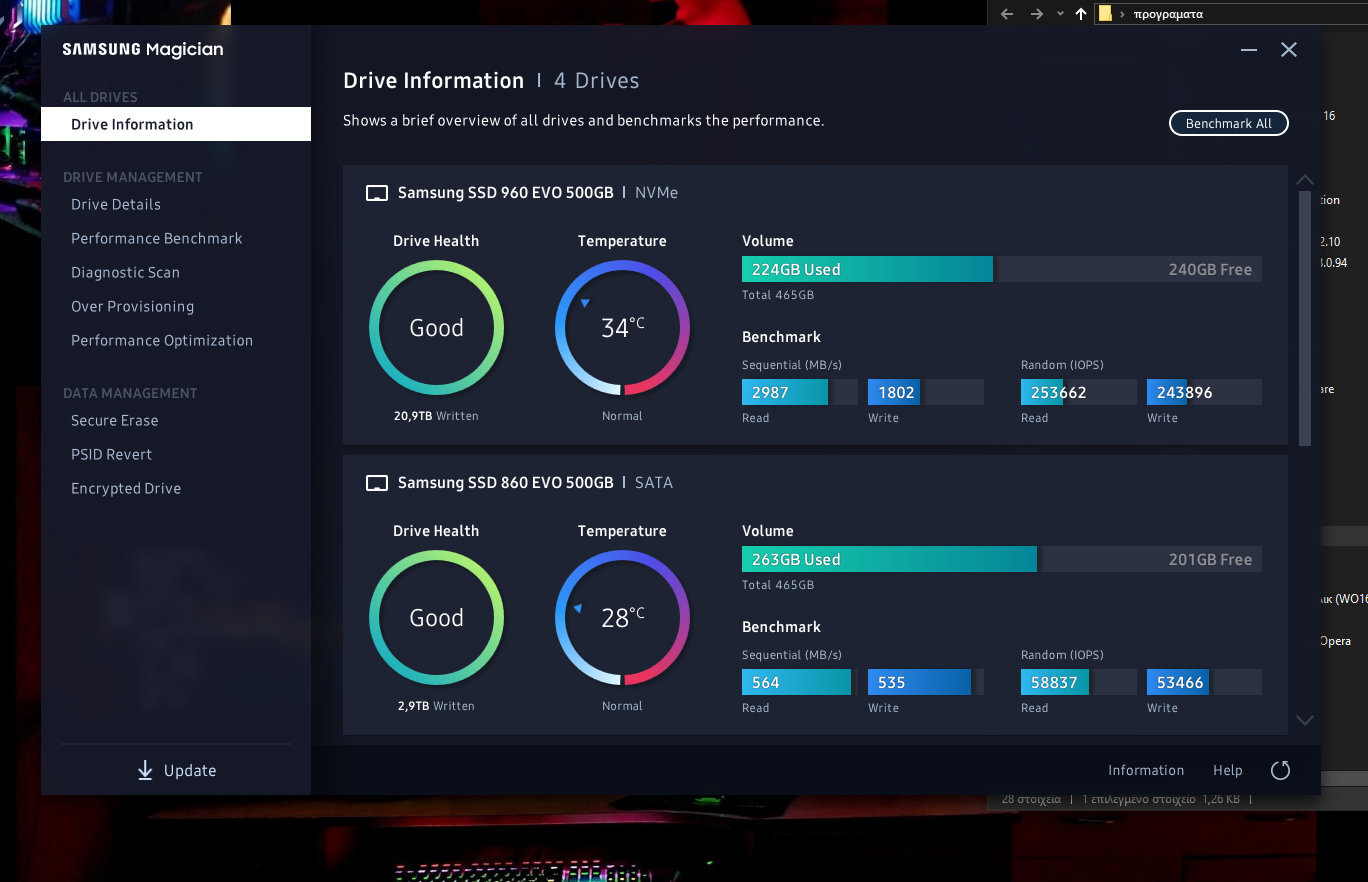Click the 28°C temperature gauge
Screen dimensions: 1368x882
(622, 618)
